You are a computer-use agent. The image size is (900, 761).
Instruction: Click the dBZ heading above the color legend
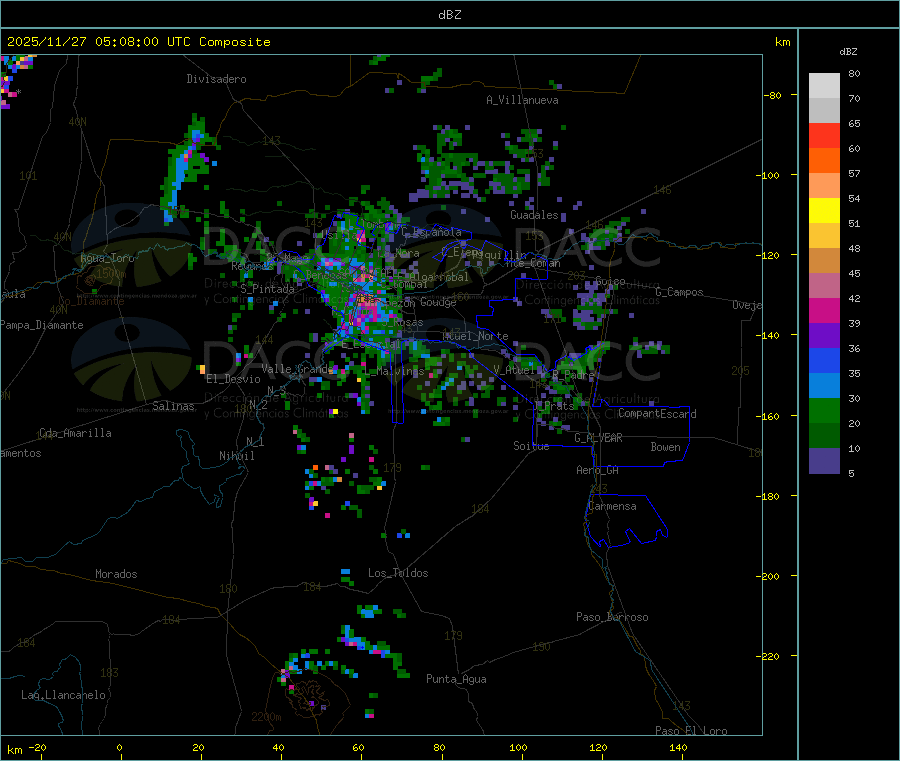[x=848, y=52]
